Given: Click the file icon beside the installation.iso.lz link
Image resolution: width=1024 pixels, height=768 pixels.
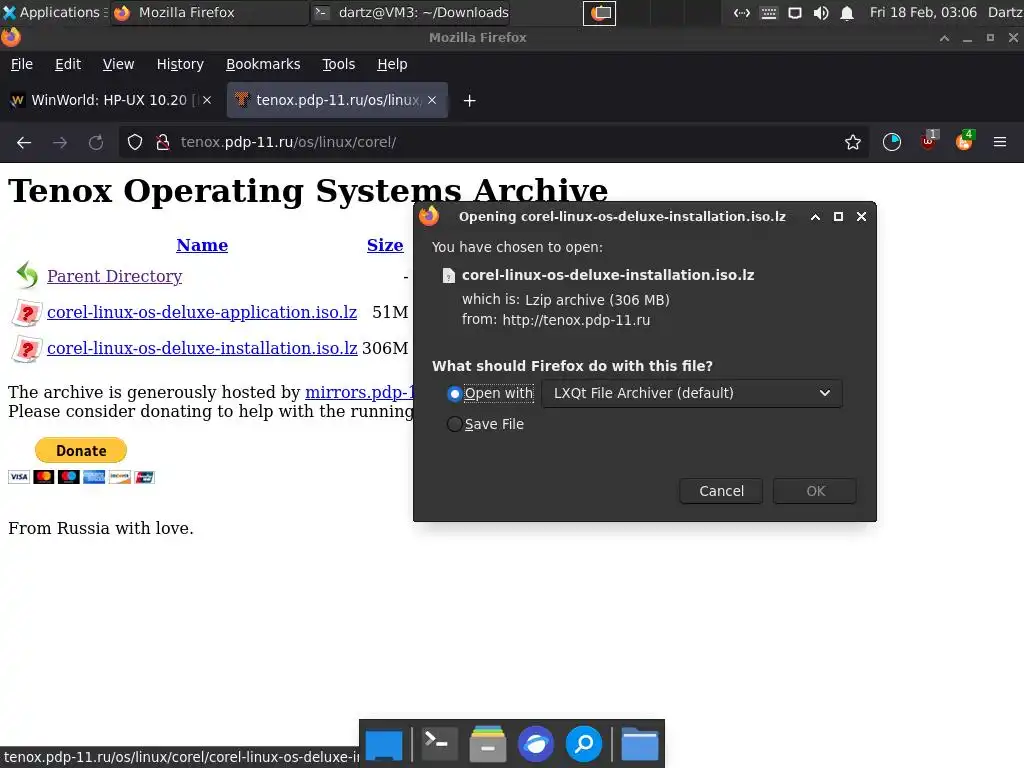Looking at the screenshot, I should pos(27,349).
